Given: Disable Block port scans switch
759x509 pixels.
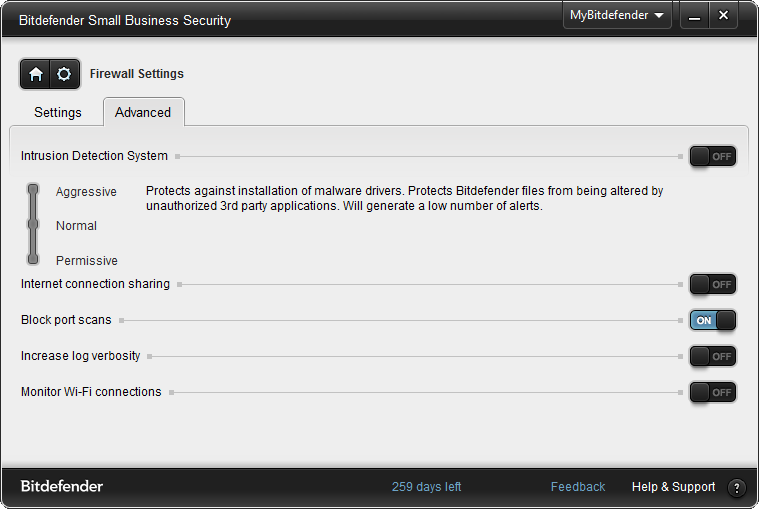Looking at the screenshot, I should tap(712, 320).
